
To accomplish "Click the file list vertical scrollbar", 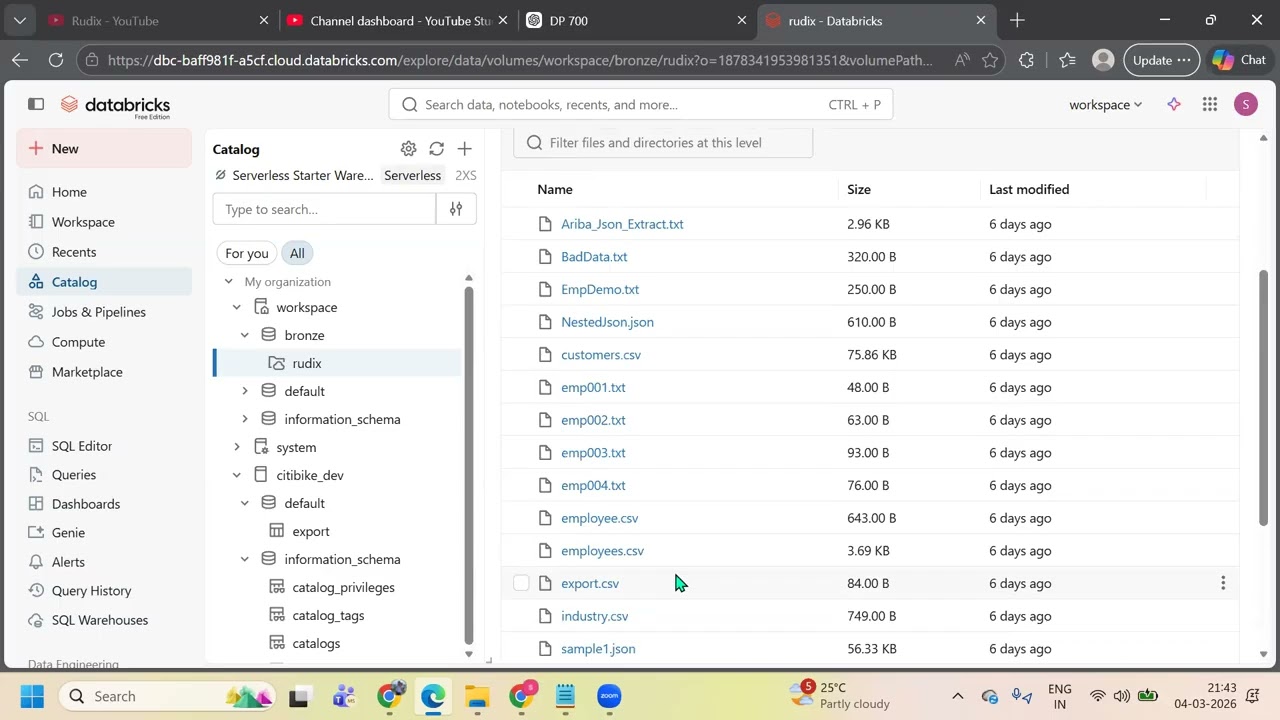I will (x=1263, y=398).
